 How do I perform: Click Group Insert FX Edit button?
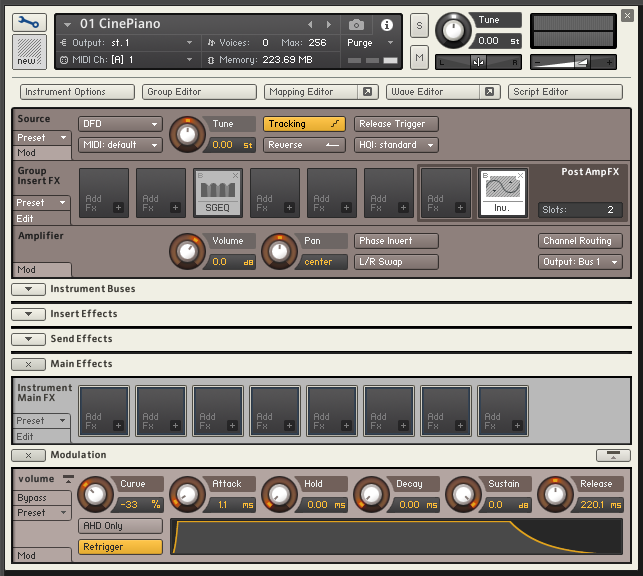(42, 219)
